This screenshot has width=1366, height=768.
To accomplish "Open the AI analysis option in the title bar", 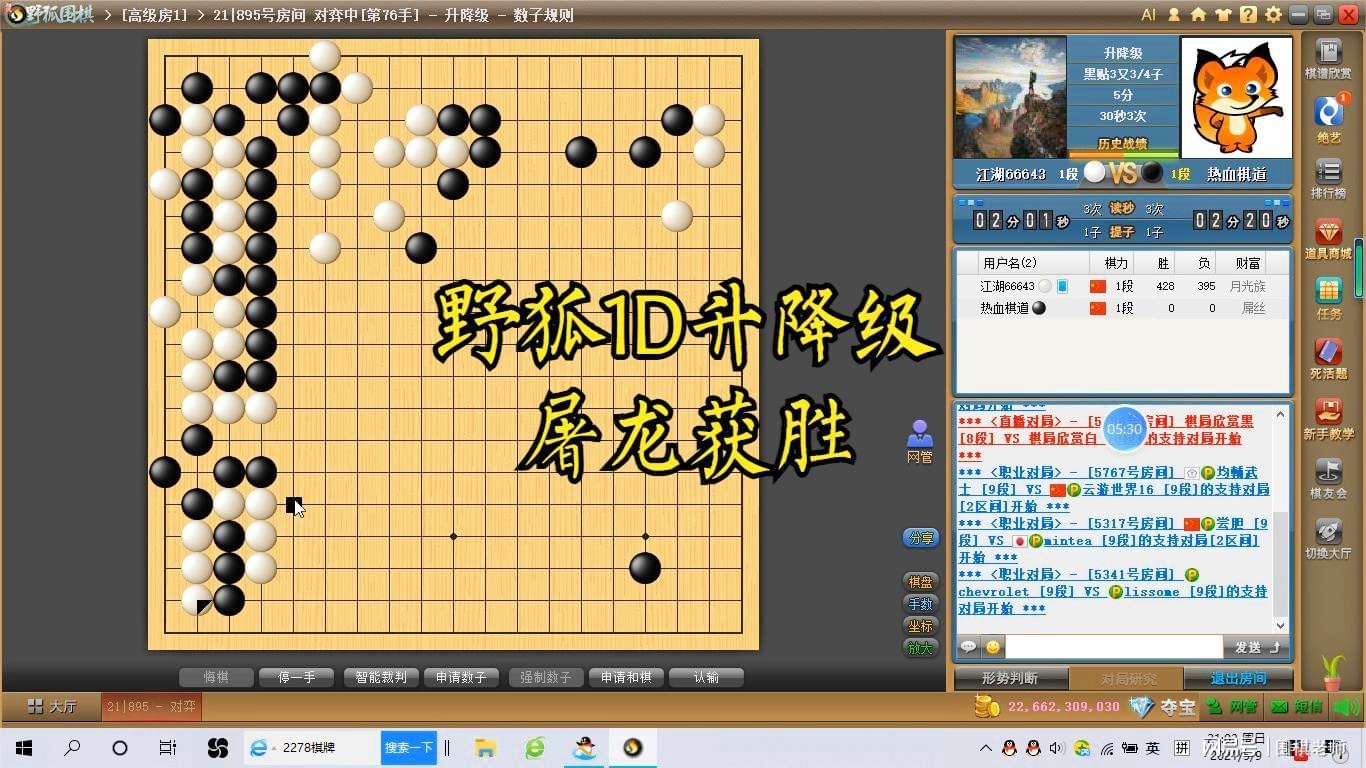I will coord(1148,15).
